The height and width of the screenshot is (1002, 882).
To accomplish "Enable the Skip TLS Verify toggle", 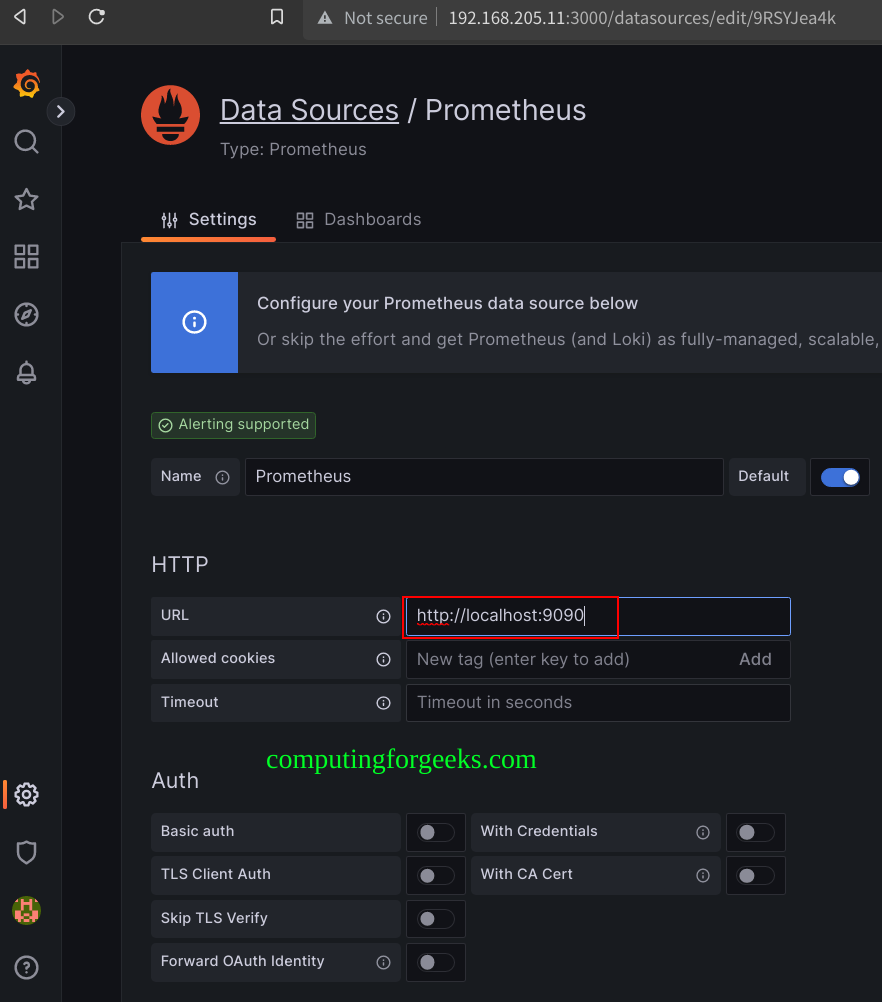I will click(x=436, y=919).
